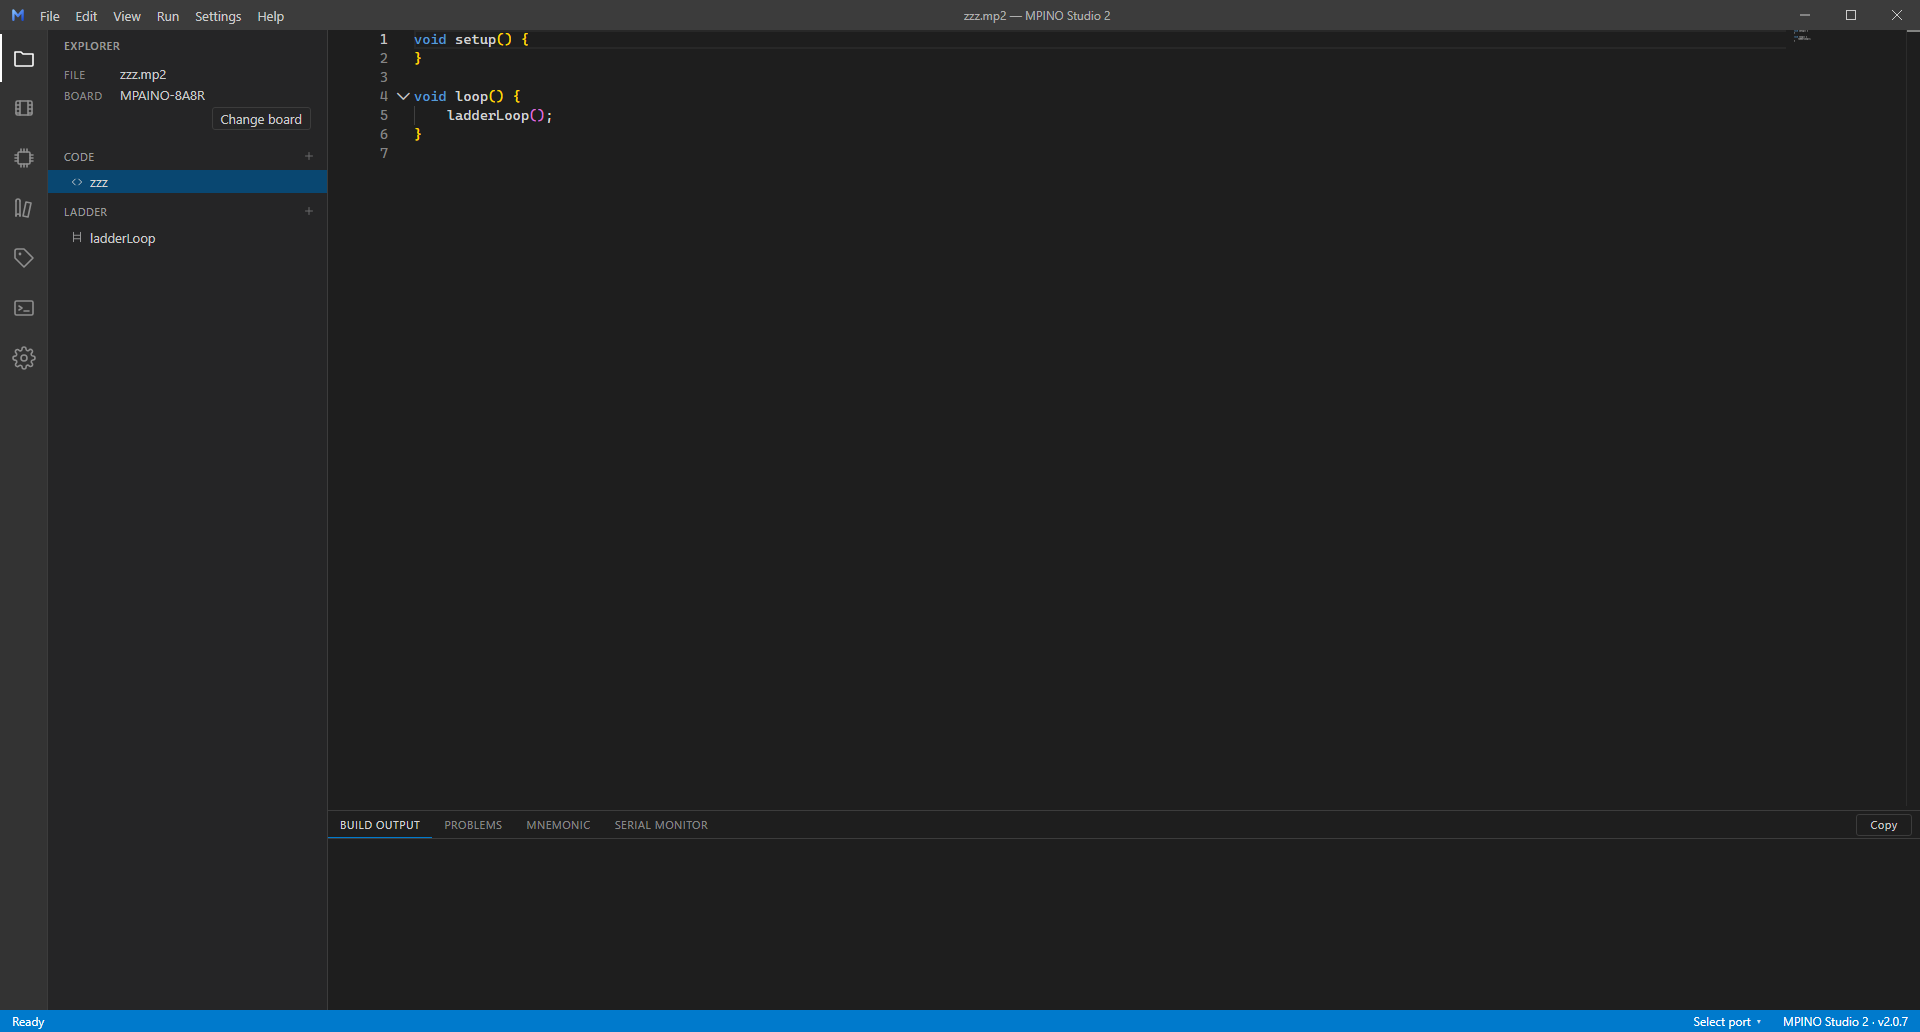Click the Ready status bar text
Screen dimensions: 1920x1032
tap(28, 1021)
